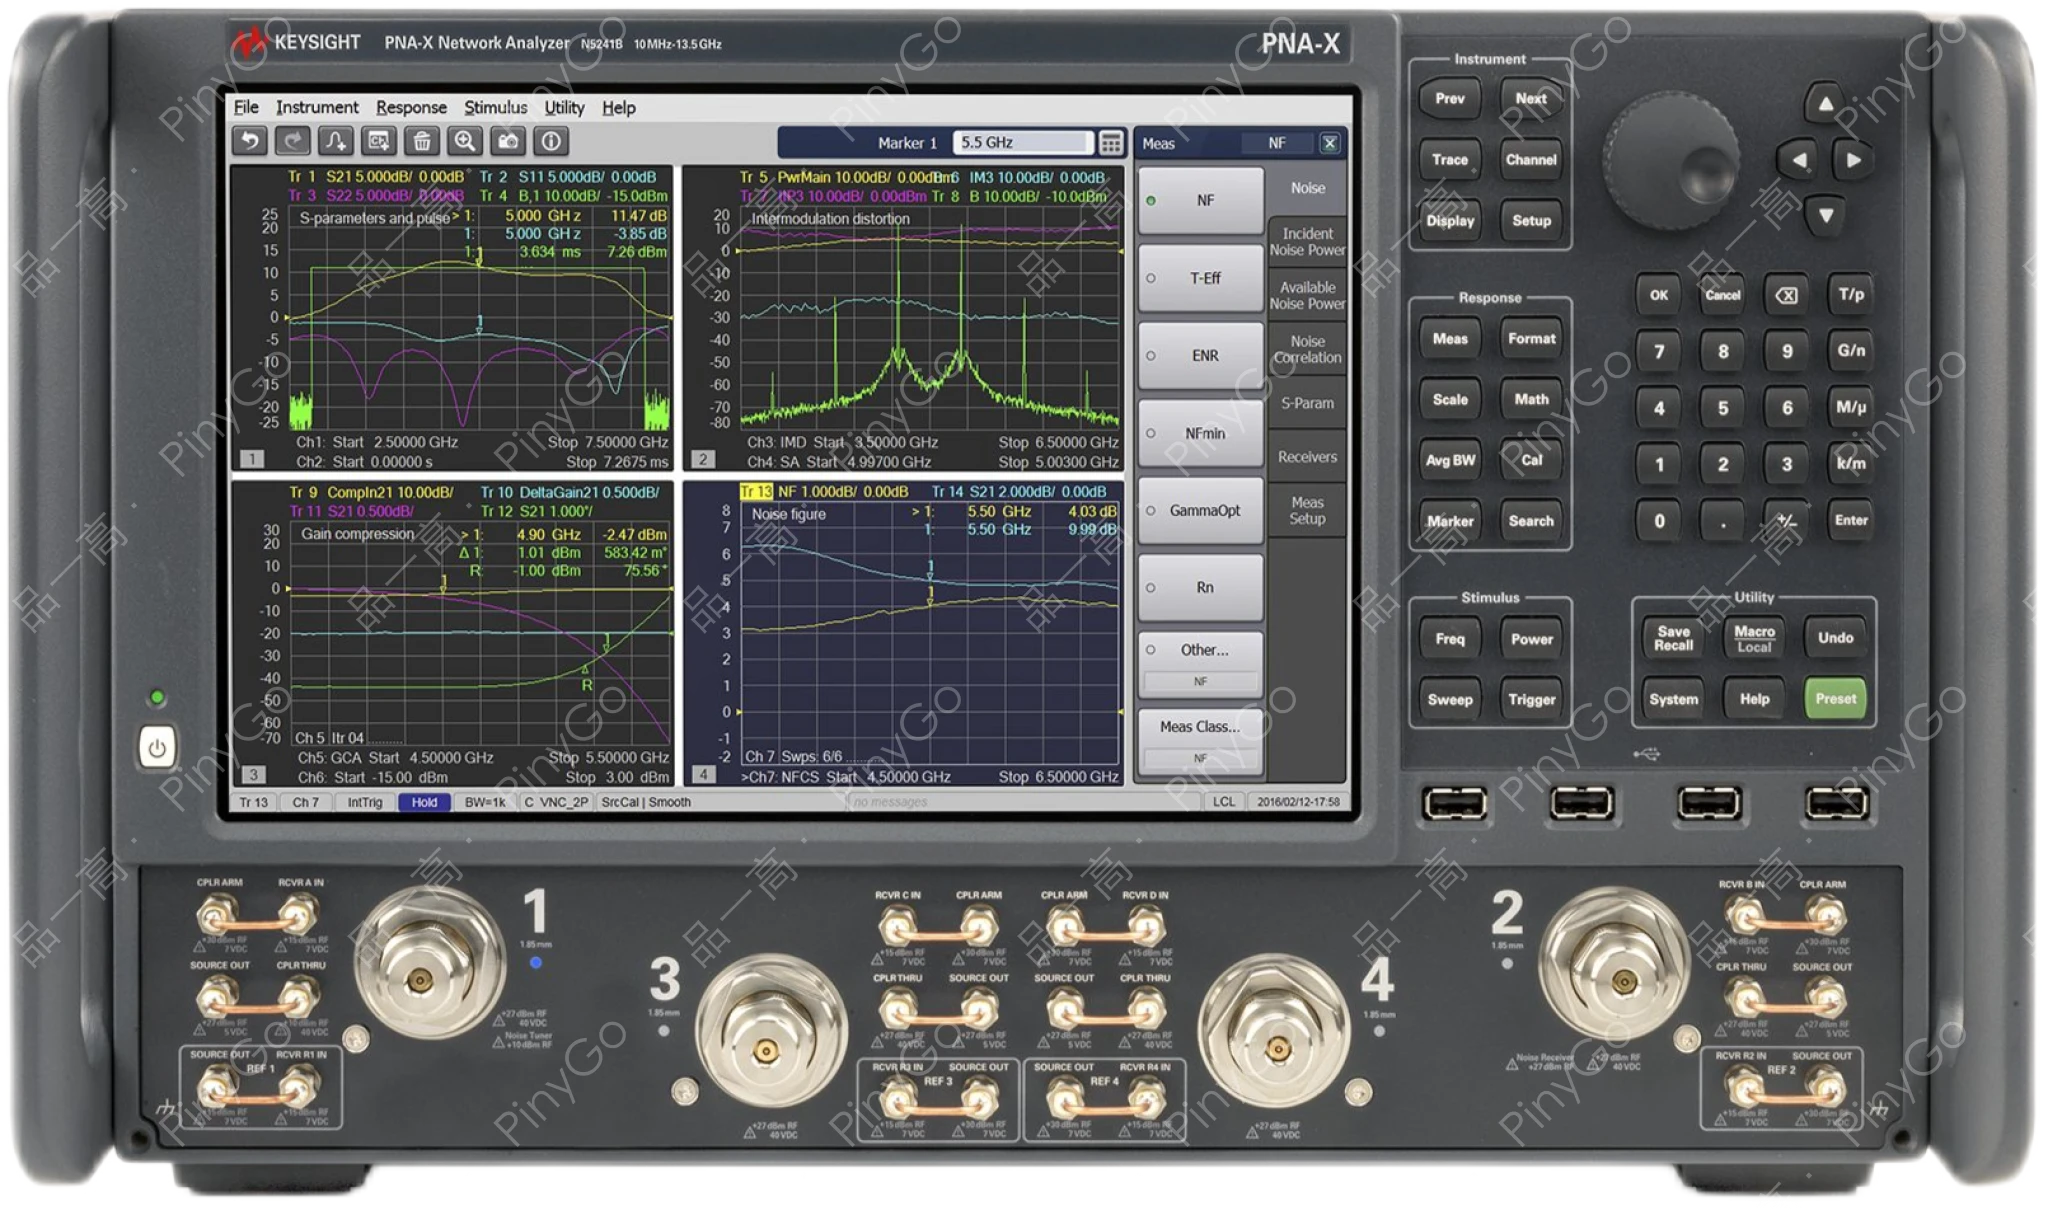Click the zoom magnifier toolbar icon

click(465, 141)
